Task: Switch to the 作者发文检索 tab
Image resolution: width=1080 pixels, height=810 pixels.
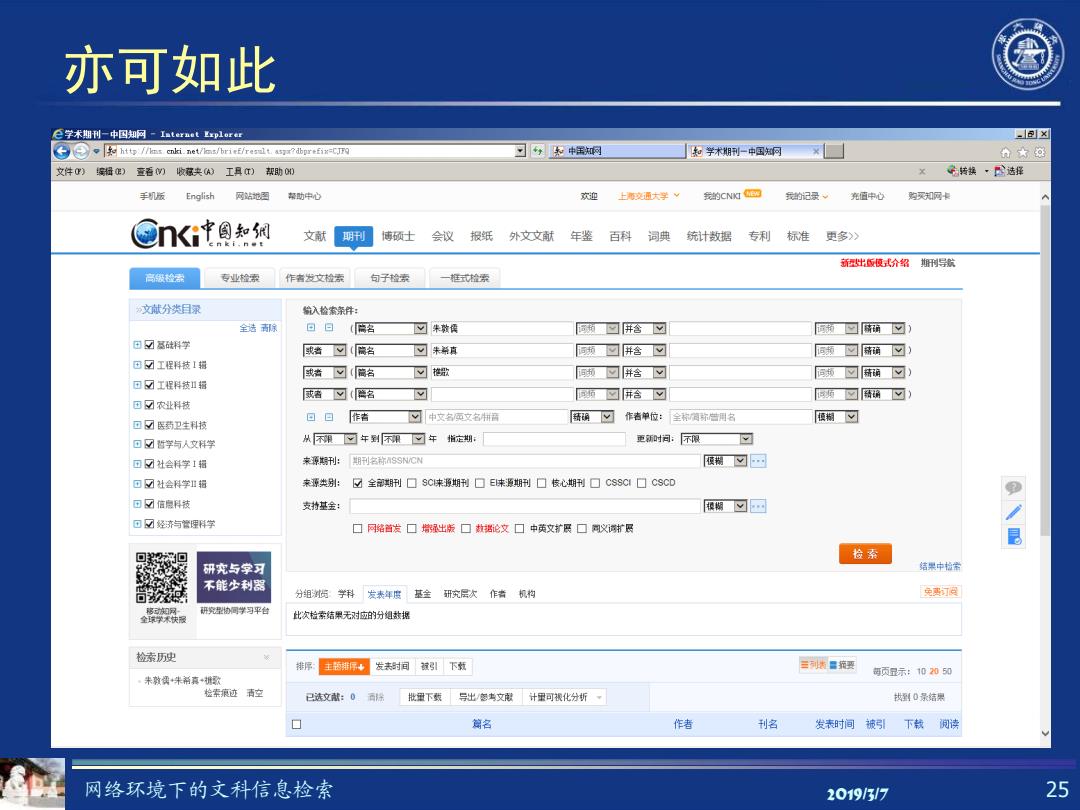Action: 315,278
